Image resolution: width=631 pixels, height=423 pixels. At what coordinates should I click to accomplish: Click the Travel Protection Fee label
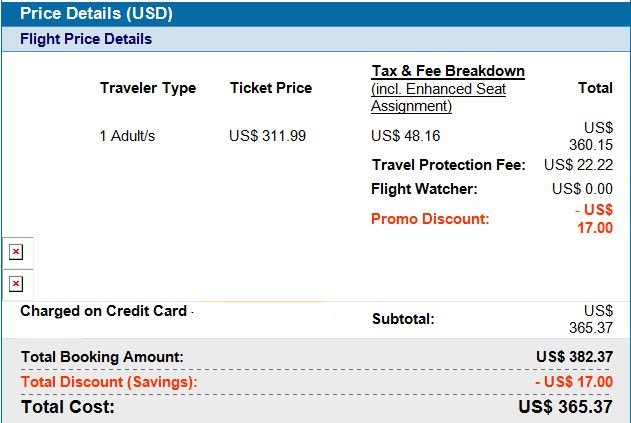(449, 165)
